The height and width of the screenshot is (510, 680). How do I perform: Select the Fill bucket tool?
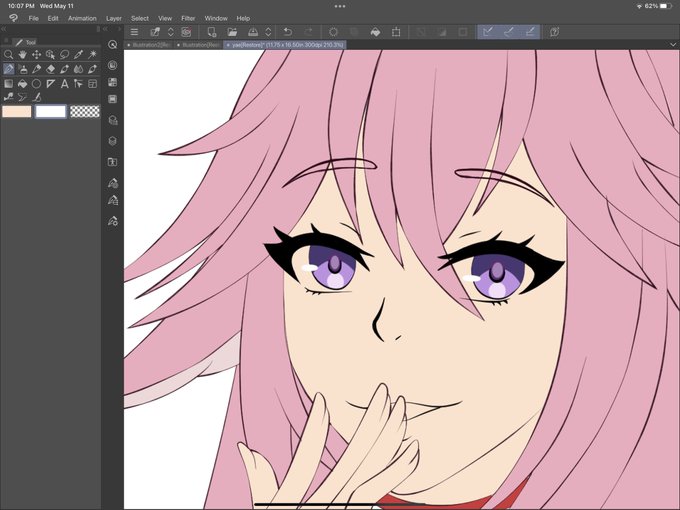(23, 84)
